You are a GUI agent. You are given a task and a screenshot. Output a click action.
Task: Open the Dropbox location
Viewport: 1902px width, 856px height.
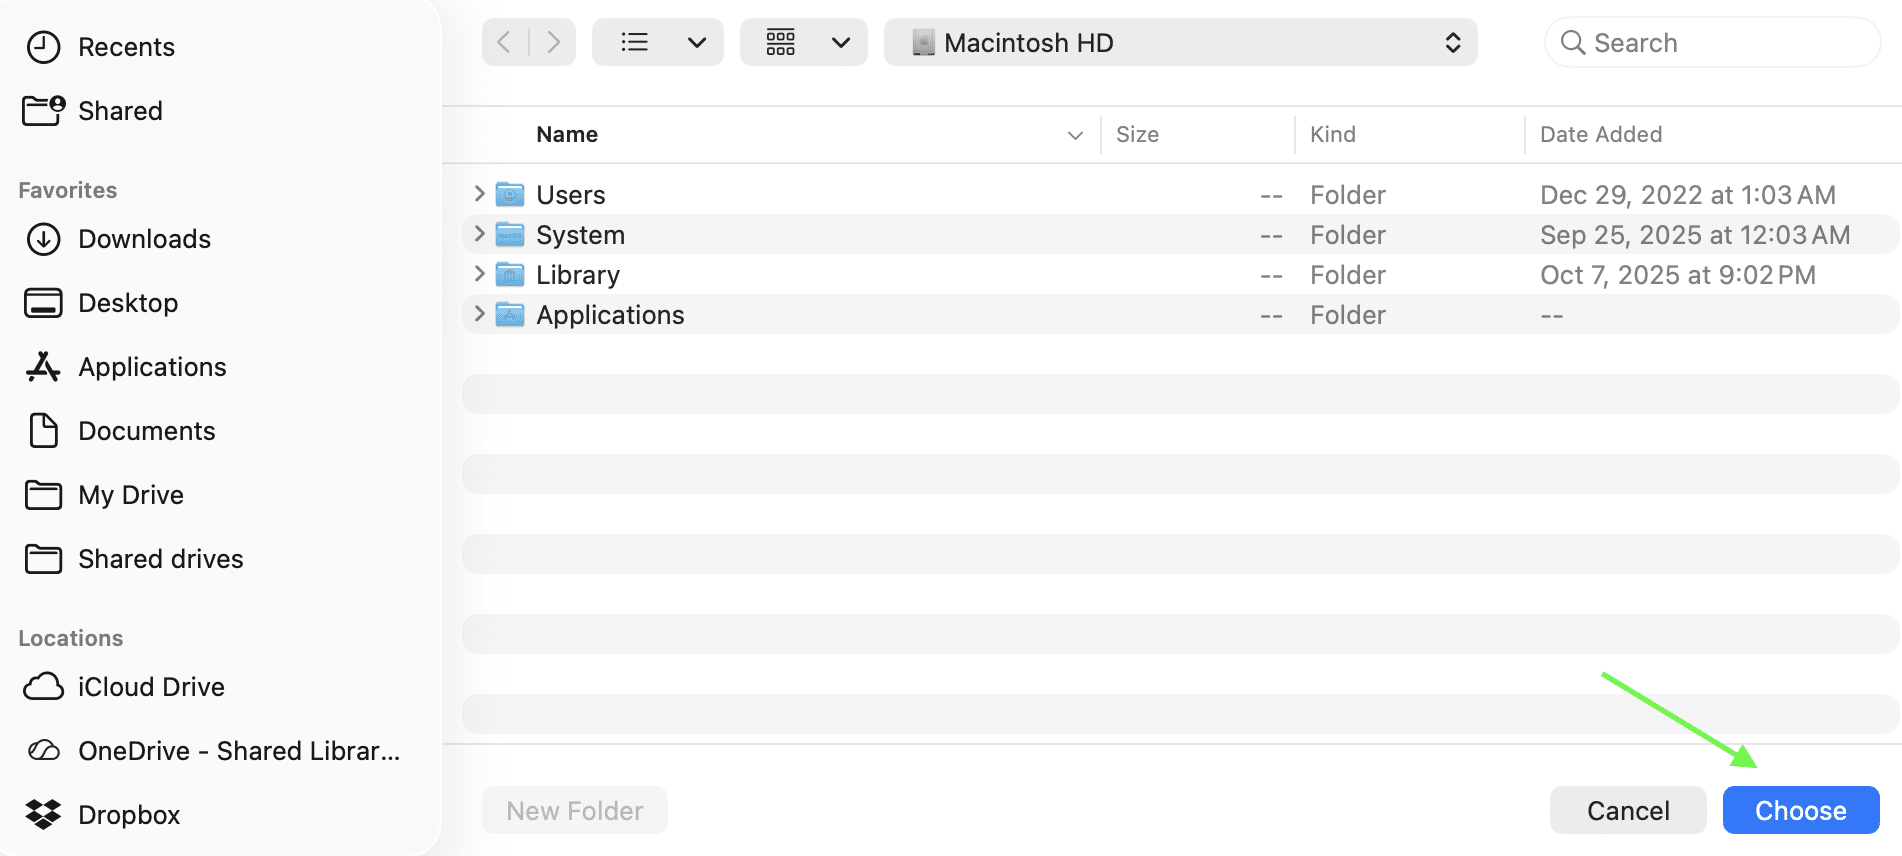[x=128, y=815]
